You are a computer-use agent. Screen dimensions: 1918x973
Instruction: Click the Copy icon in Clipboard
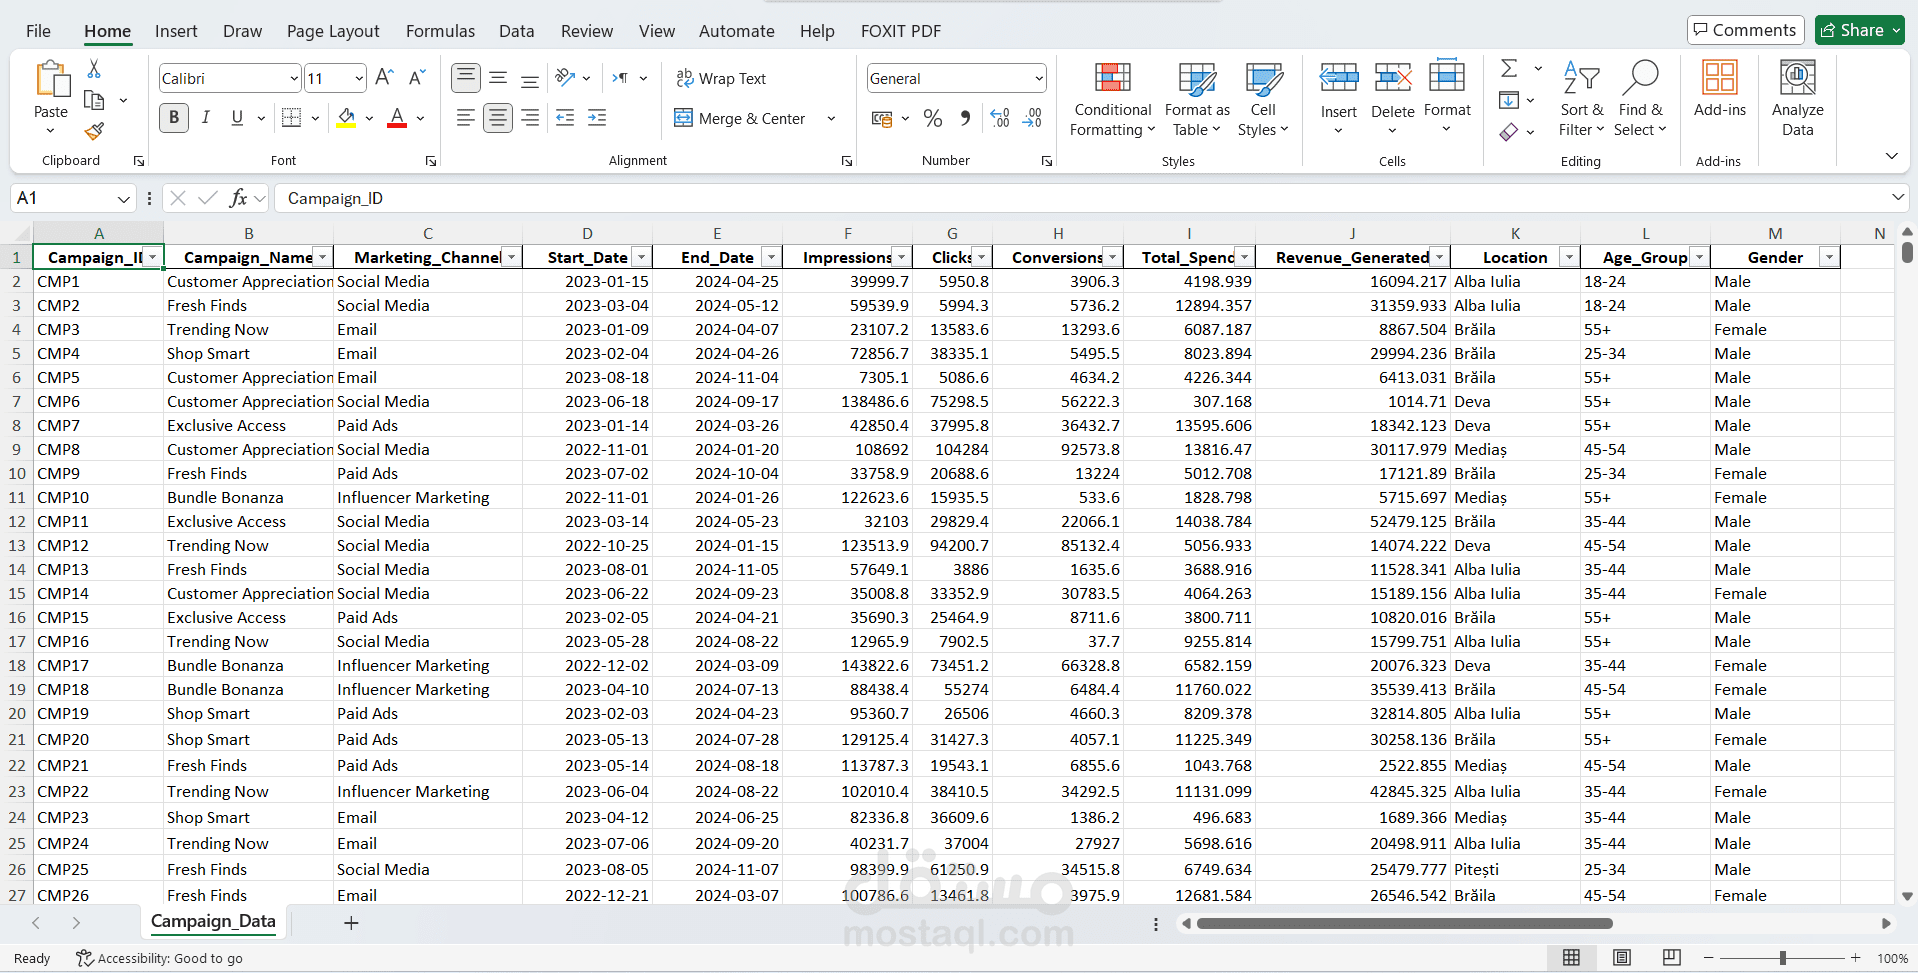(x=94, y=100)
